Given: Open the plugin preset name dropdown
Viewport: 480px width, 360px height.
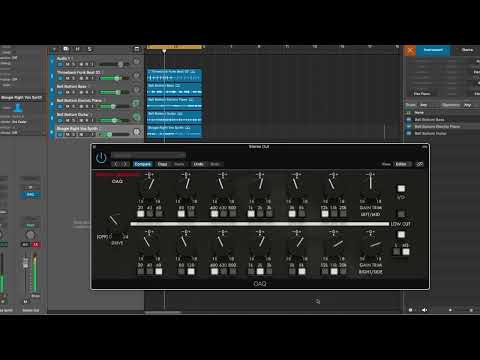Looking at the screenshot, I should pos(148,155).
